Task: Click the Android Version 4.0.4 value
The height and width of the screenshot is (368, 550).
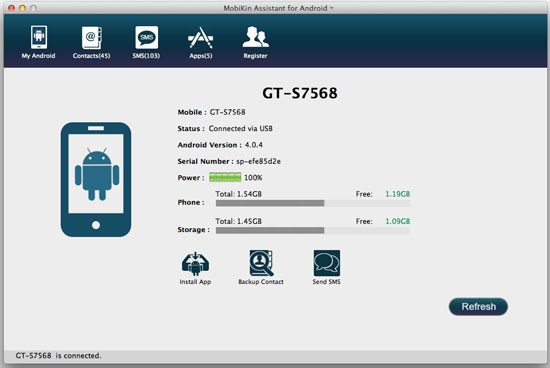Action: tap(254, 145)
